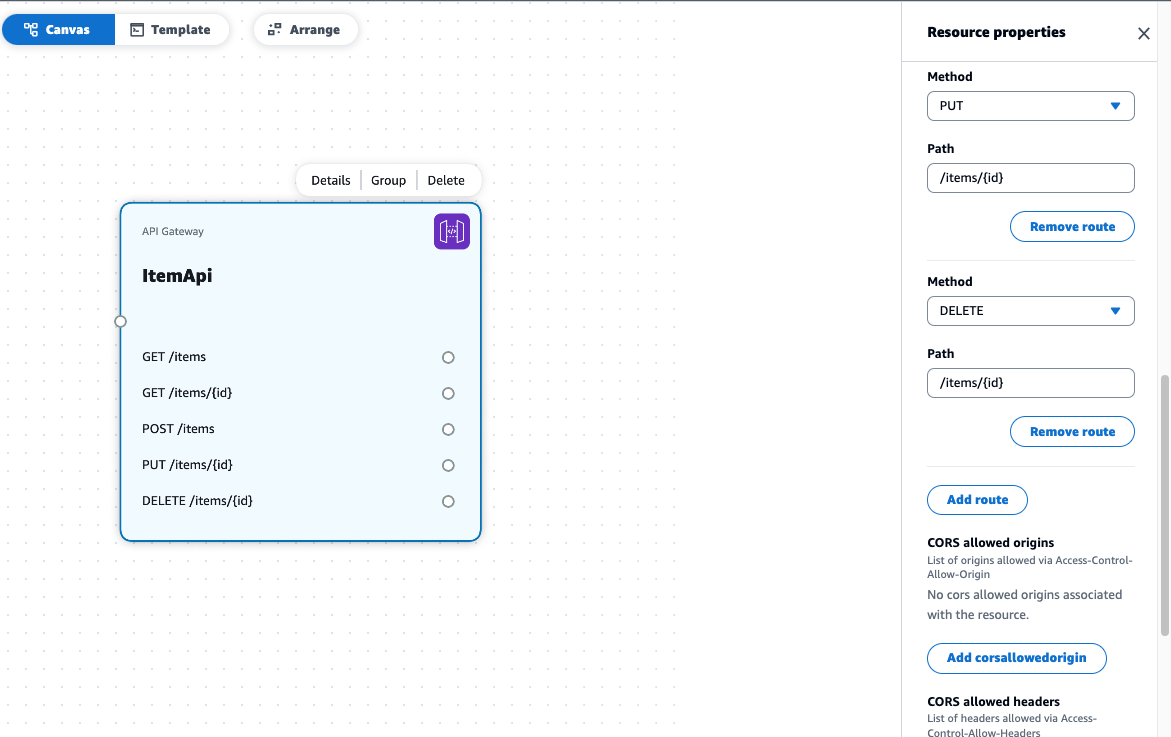Switch to the Template tab
This screenshot has height=737, width=1171.
point(172,29)
